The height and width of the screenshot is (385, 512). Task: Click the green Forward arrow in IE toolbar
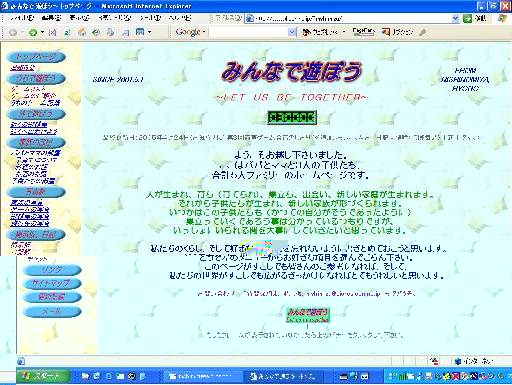coord(33,32)
